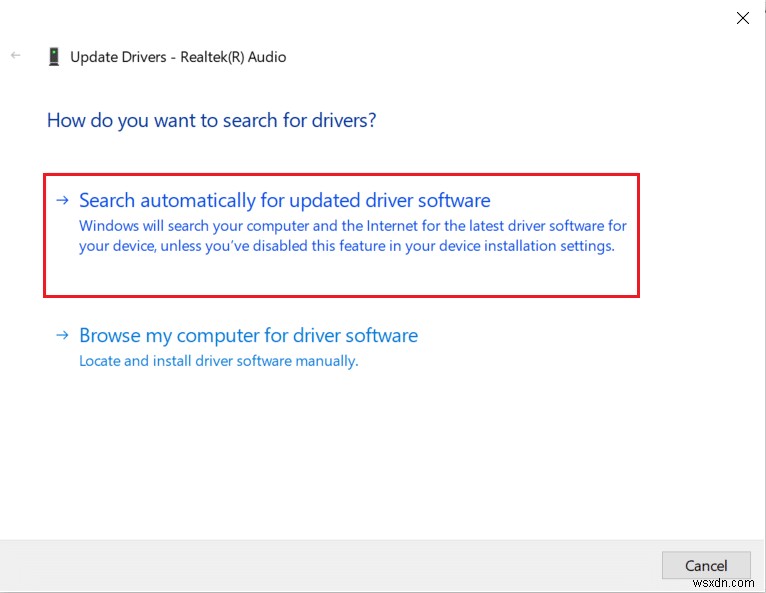Screen dimensions: 766x593
Task: Click the Realtek audio device icon
Action: coord(54,57)
